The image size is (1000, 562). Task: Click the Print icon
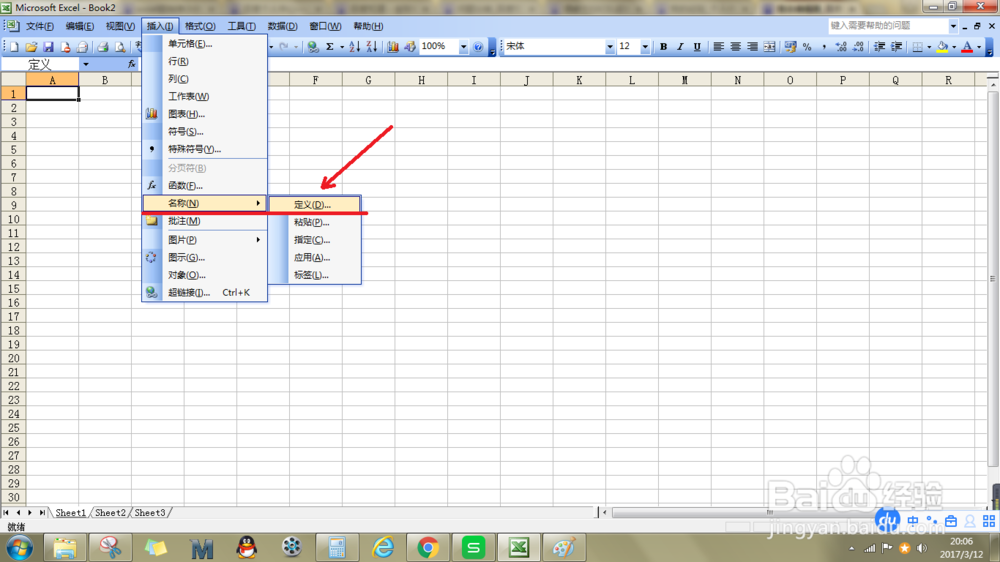pyautogui.click(x=103, y=47)
